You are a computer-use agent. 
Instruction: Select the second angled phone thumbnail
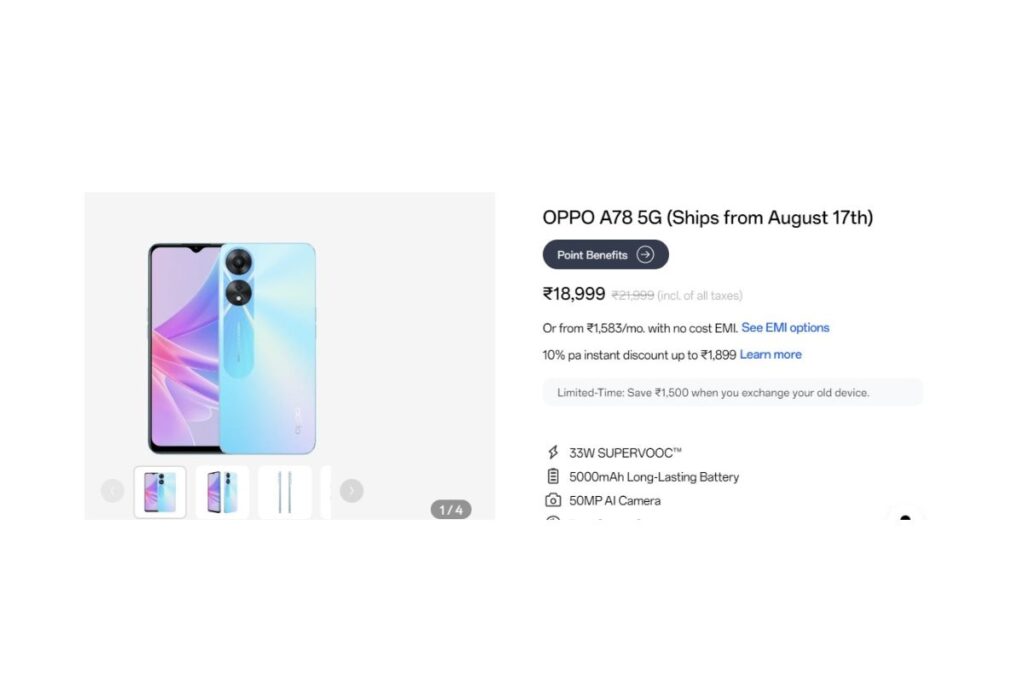222,492
